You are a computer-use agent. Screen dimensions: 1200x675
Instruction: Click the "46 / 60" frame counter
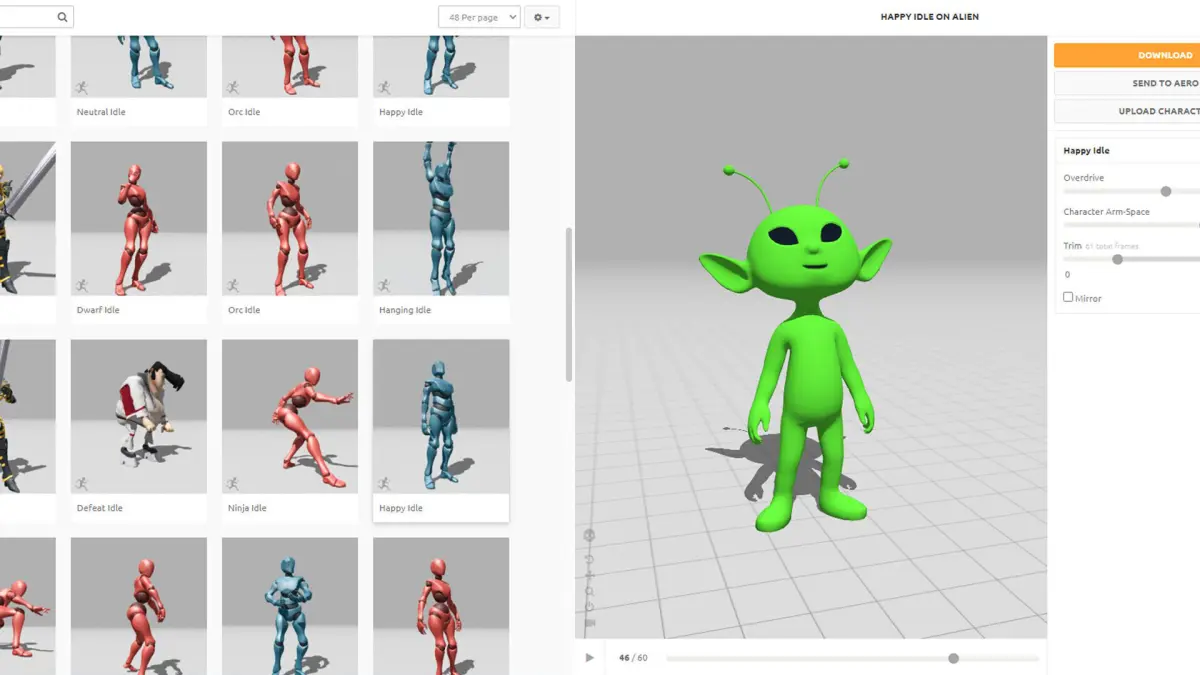click(x=633, y=658)
